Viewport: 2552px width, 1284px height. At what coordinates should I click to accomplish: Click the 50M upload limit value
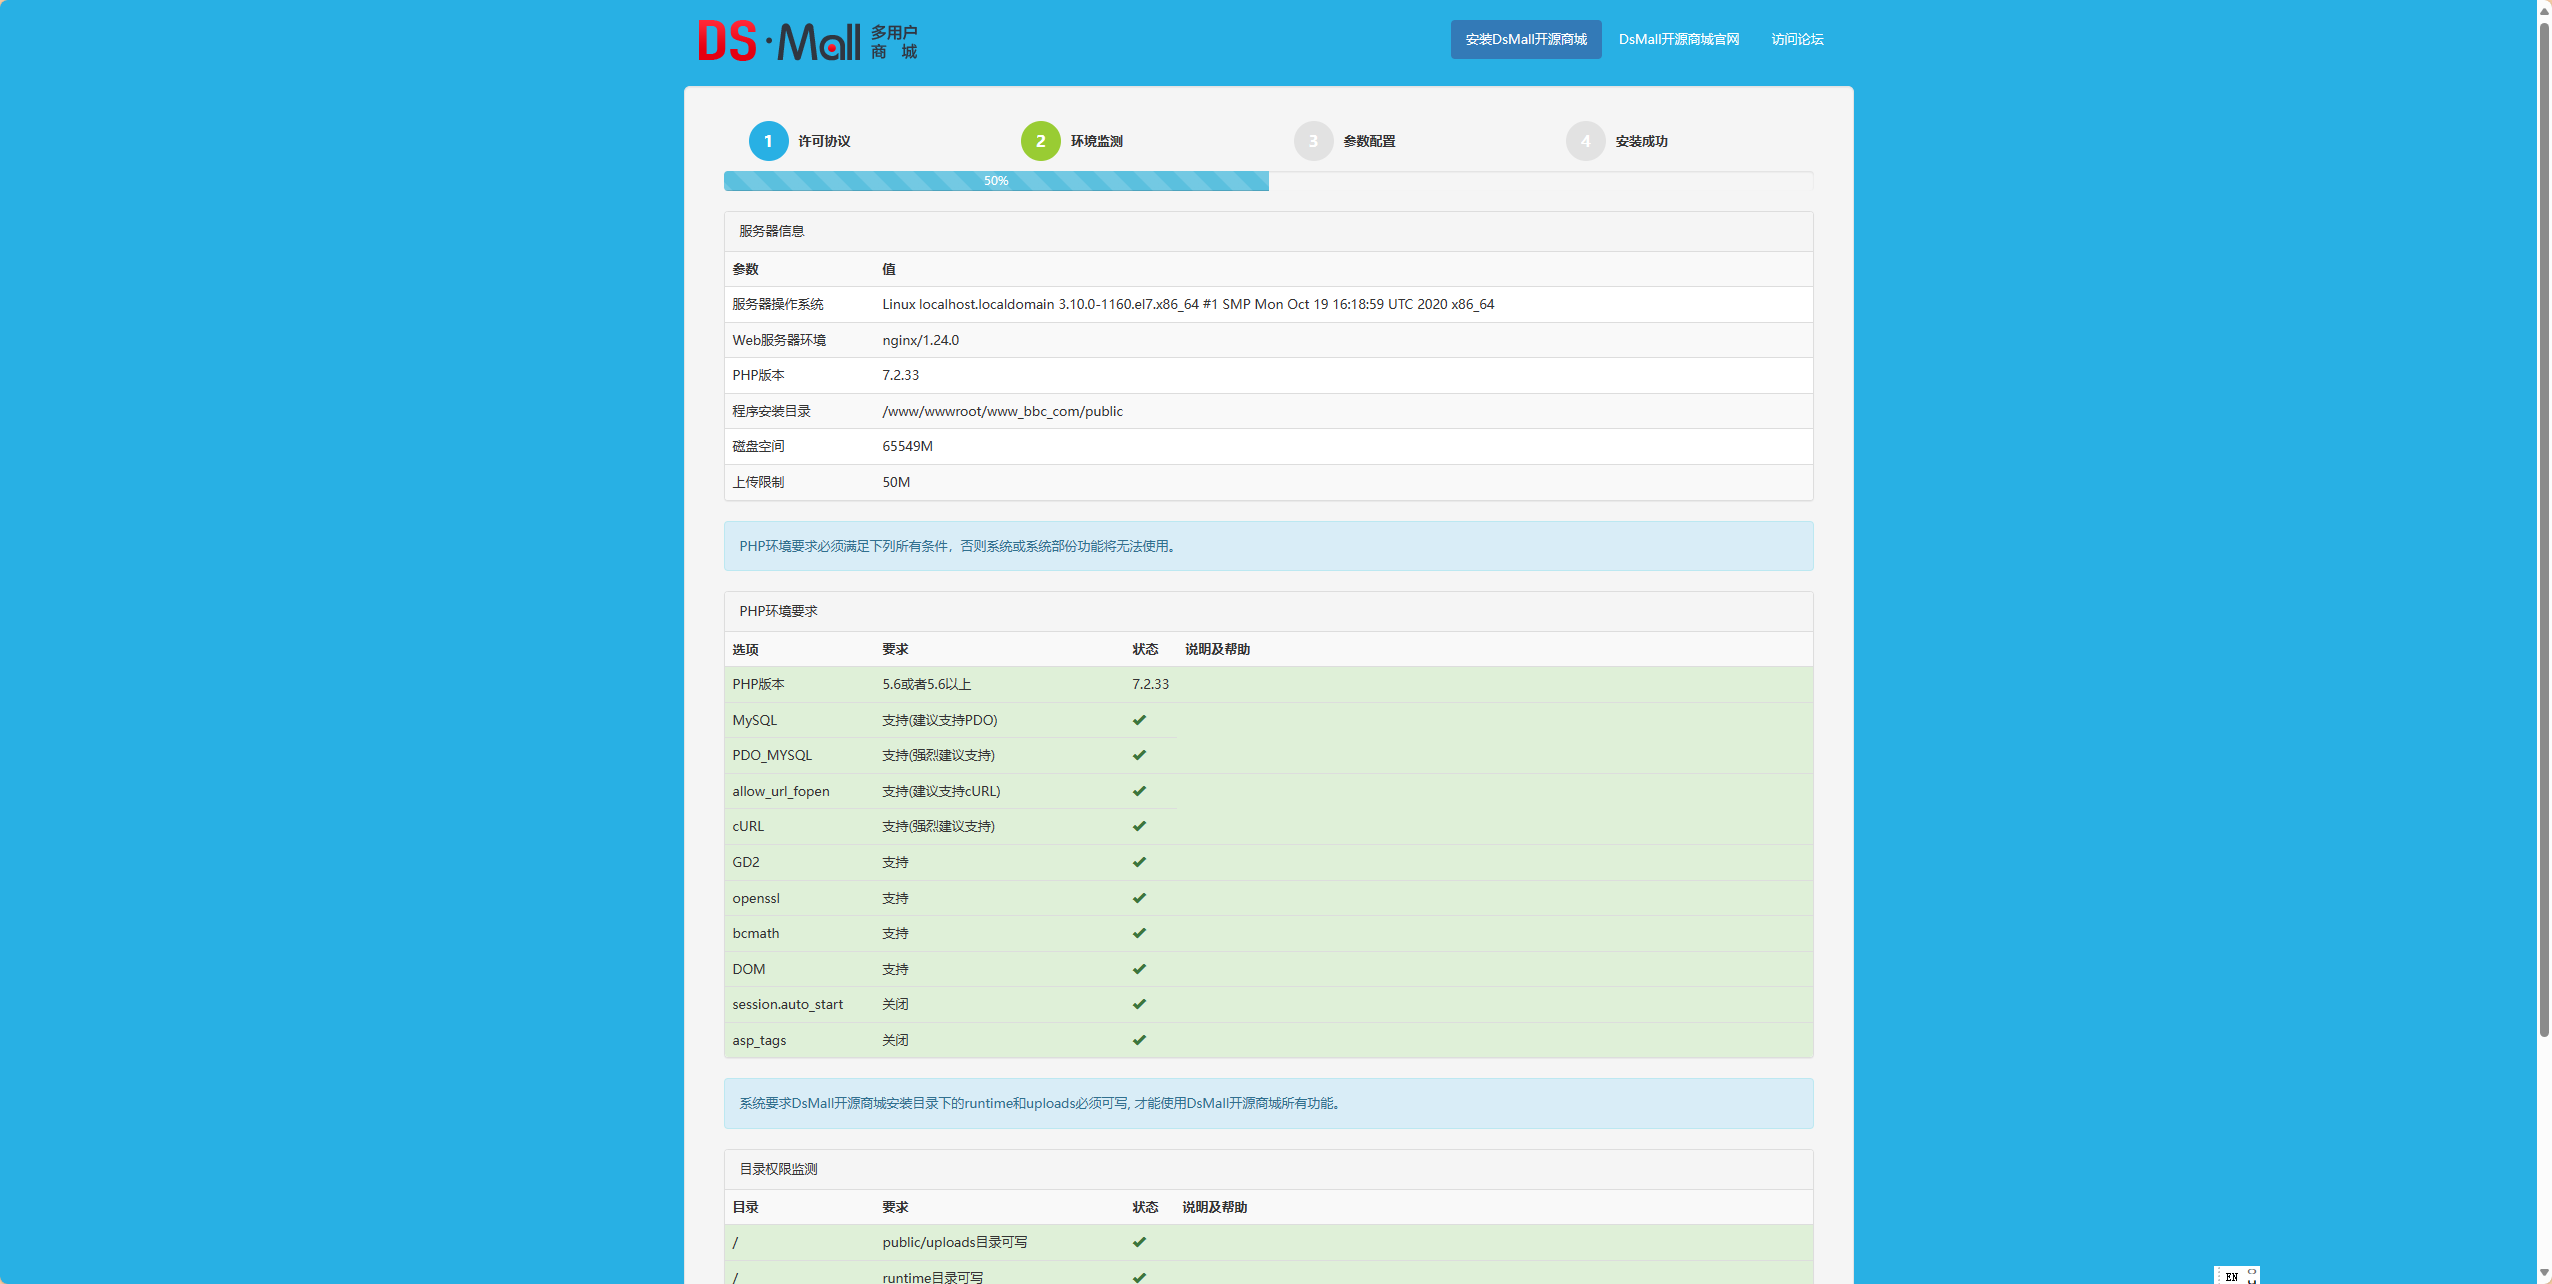896,482
